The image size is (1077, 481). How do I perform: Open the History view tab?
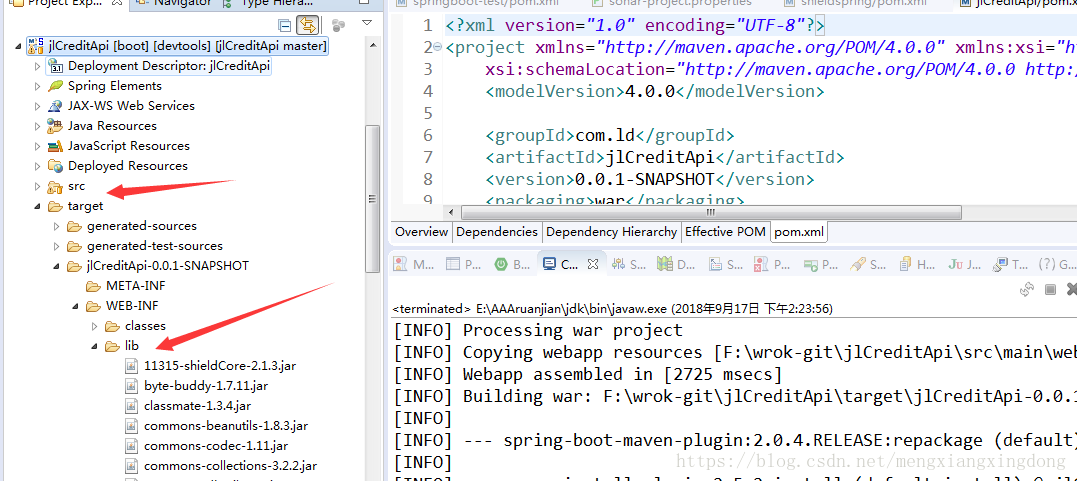[916, 264]
